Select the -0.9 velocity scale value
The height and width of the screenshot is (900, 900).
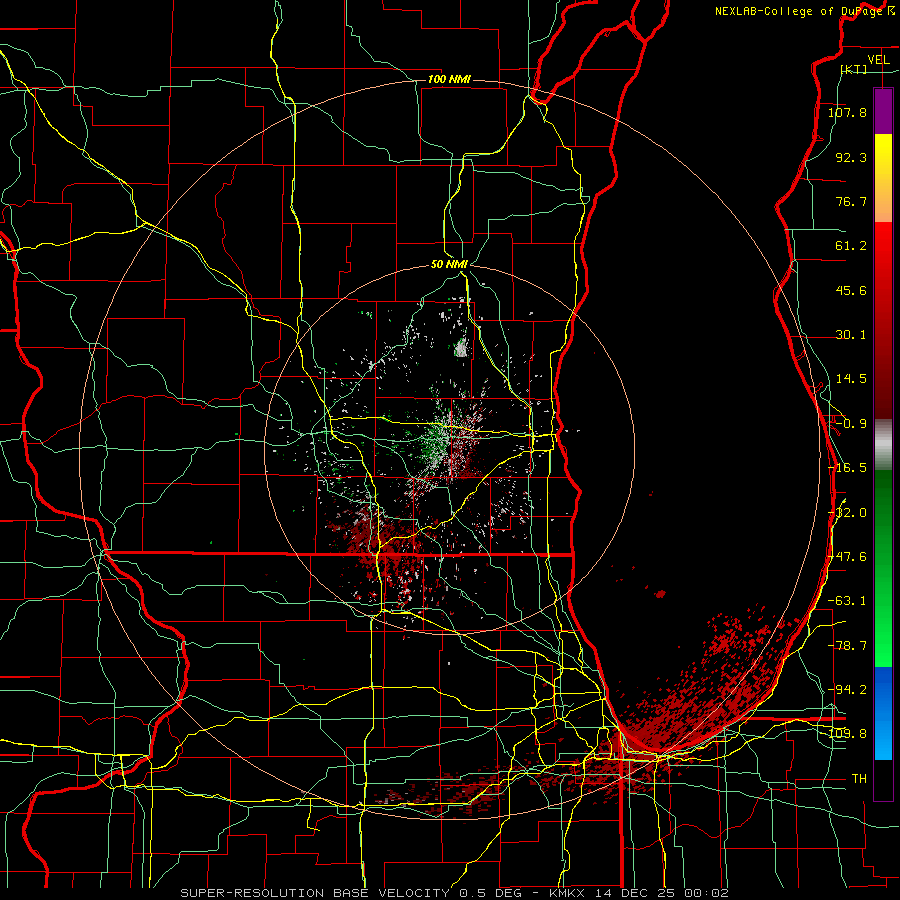coord(851,424)
